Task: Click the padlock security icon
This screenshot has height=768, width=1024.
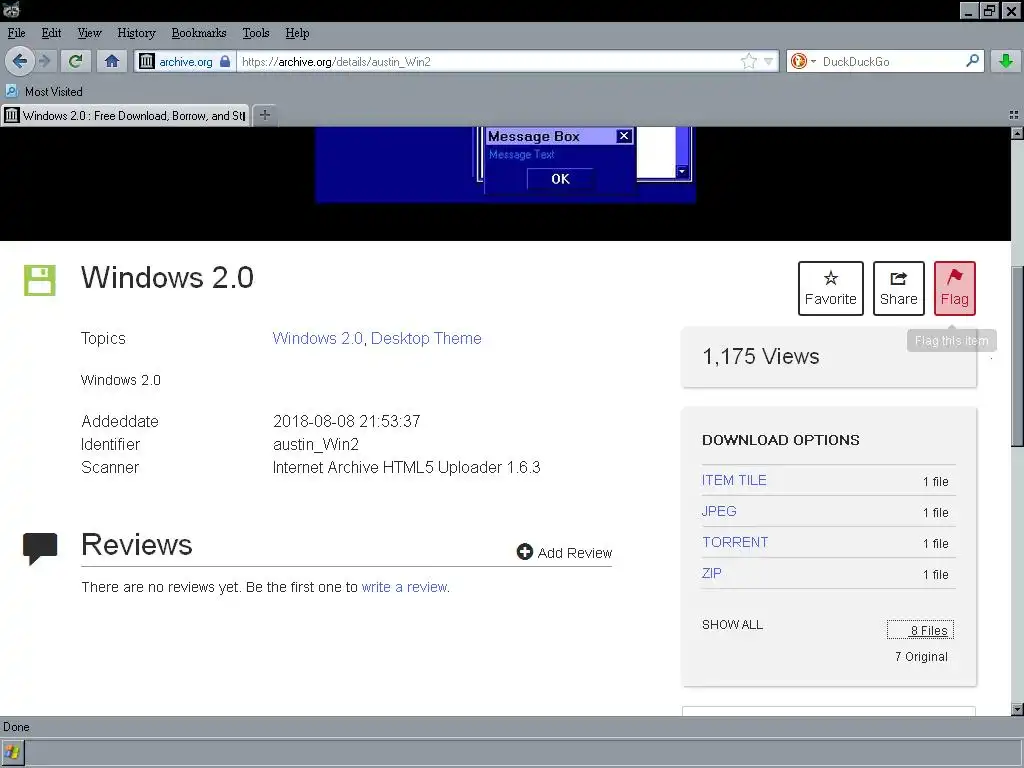Action: 225,61
